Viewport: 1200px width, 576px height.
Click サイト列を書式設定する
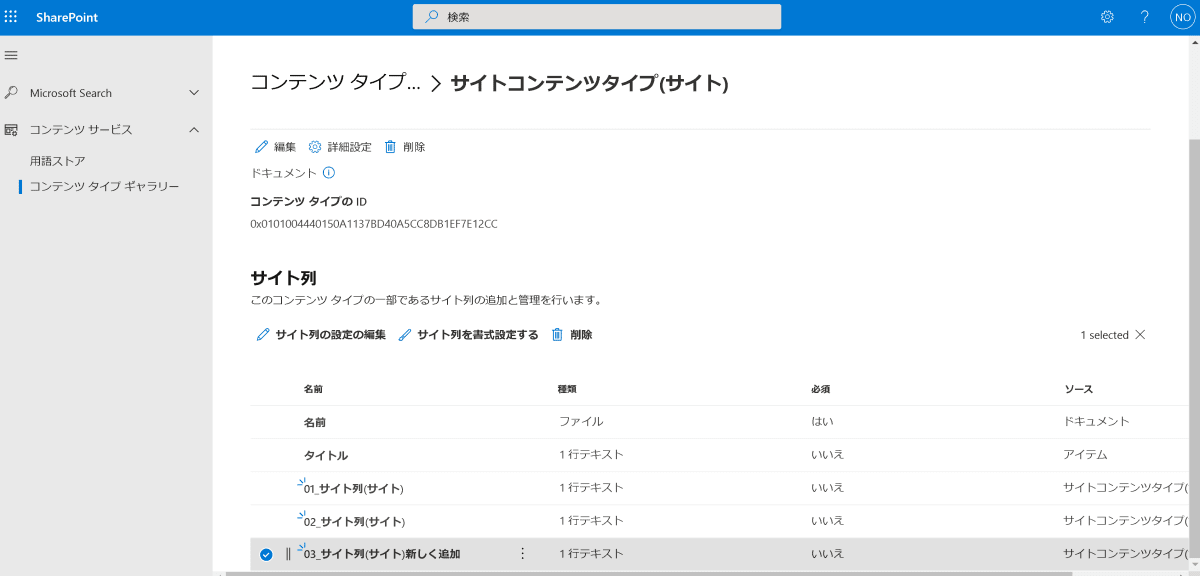point(468,335)
